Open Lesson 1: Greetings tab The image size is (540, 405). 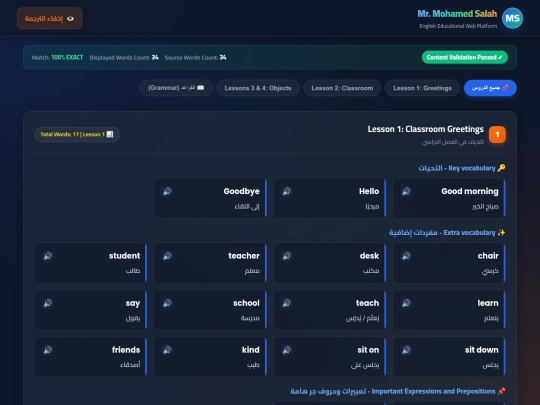(x=422, y=88)
